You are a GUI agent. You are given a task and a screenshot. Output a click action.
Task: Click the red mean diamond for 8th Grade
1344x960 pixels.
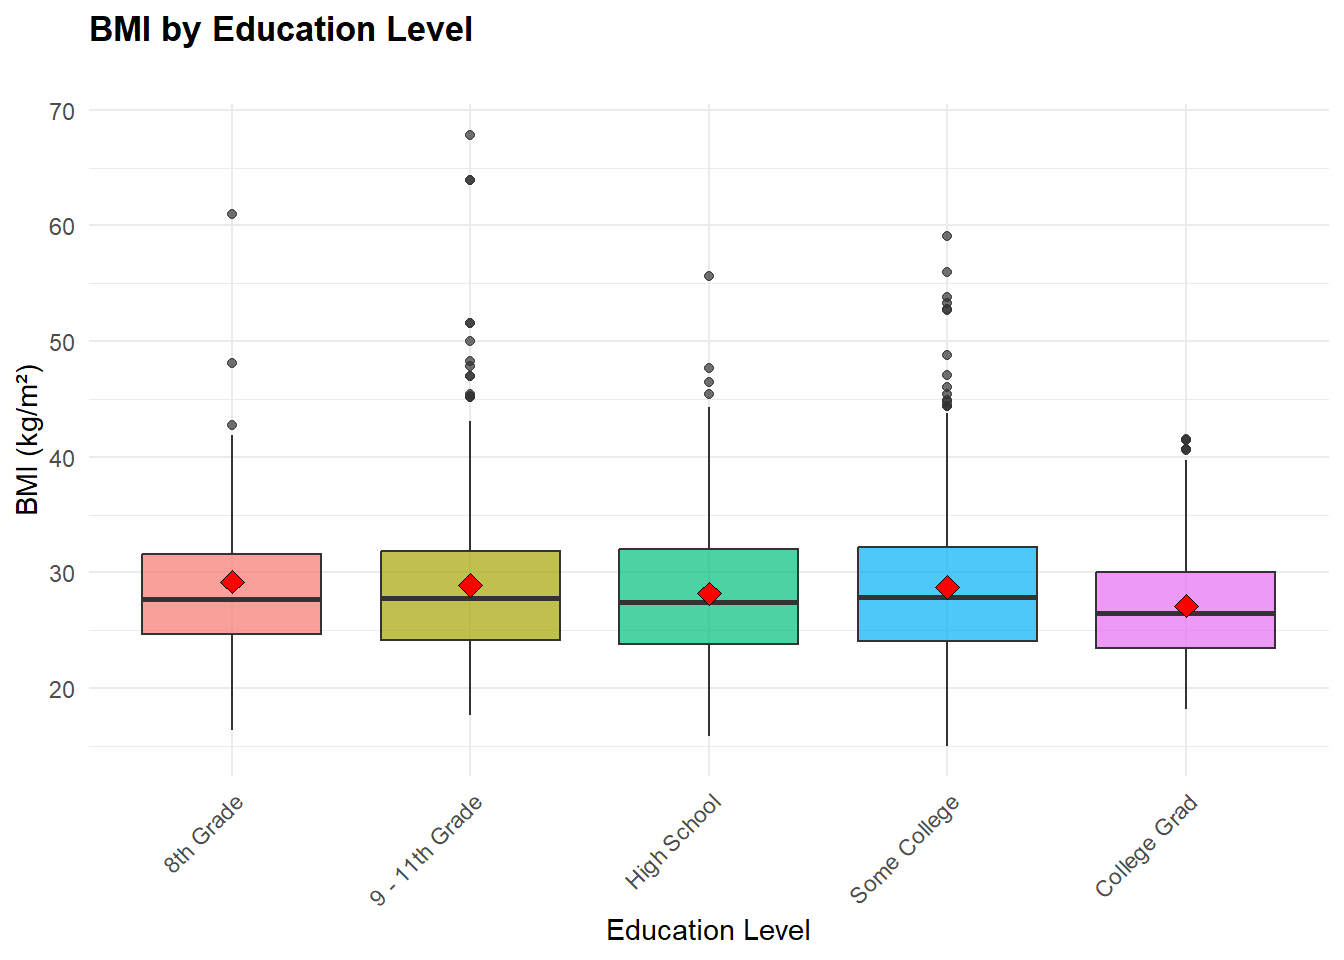pyautogui.click(x=232, y=582)
